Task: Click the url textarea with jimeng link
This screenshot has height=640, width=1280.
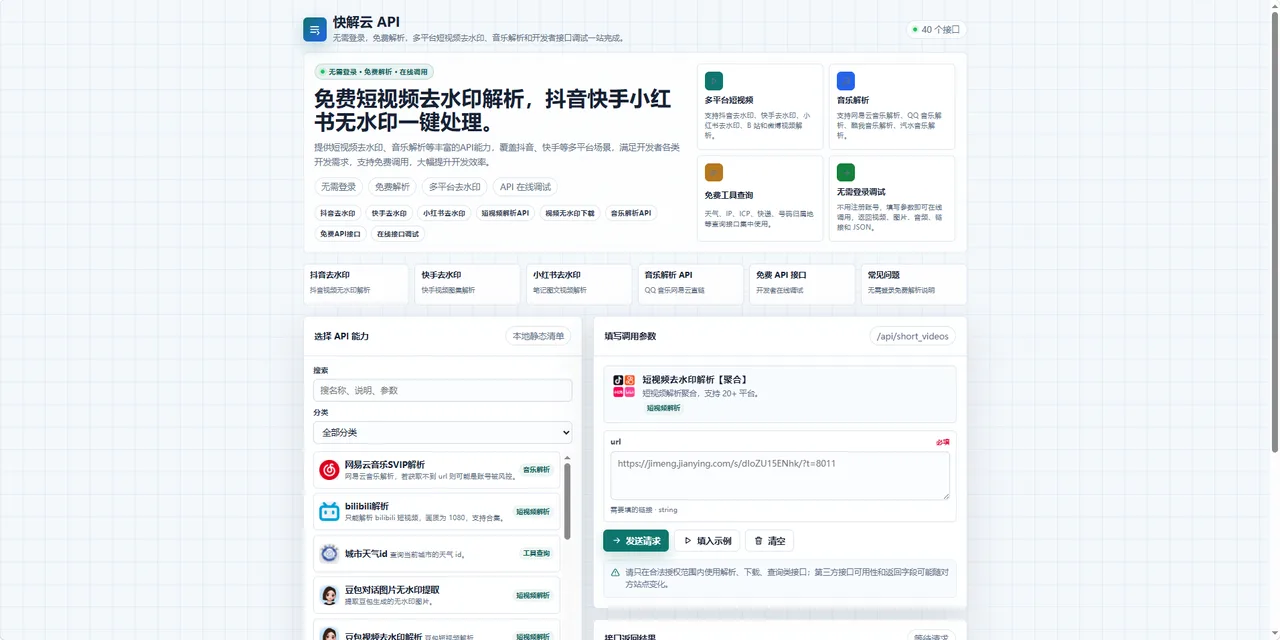Action: click(780, 476)
